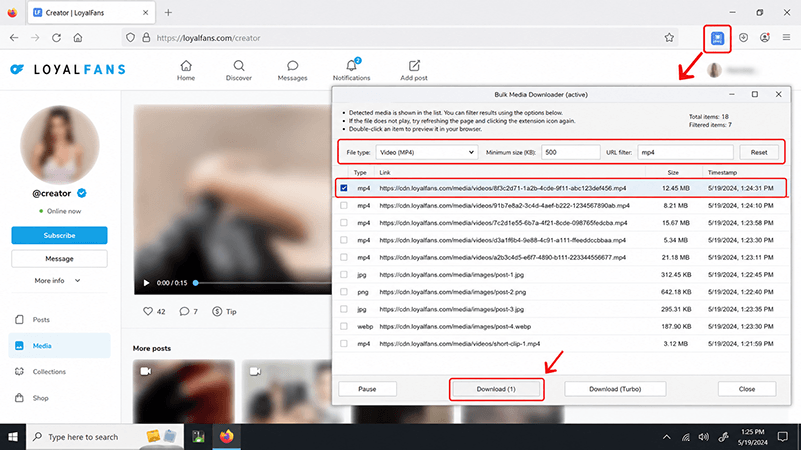Open Firefox downloads icon in toolbar
The width and height of the screenshot is (801, 450).
point(743,38)
